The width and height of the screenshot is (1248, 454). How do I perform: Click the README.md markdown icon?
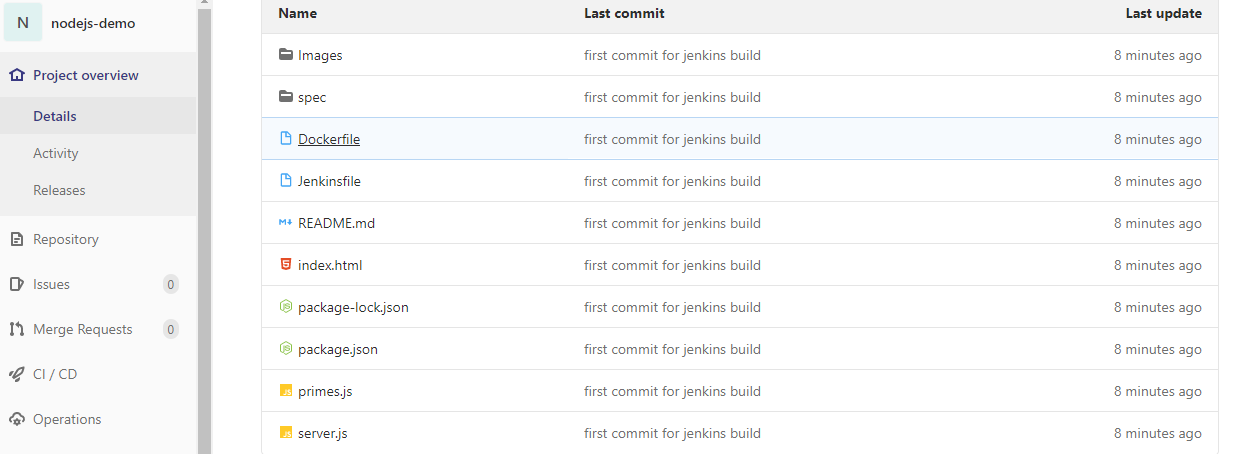pyautogui.click(x=285, y=223)
